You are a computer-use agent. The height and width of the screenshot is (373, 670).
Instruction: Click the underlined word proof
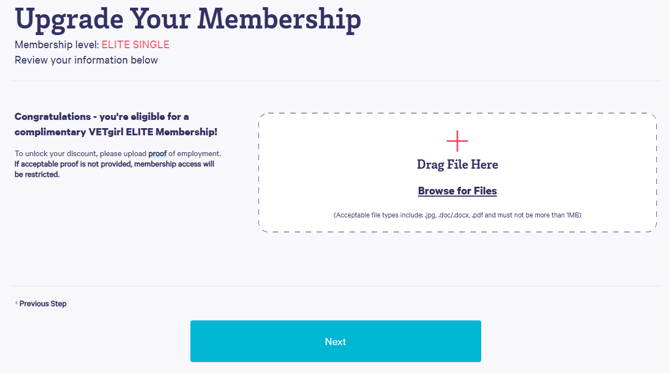pos(157,154)
